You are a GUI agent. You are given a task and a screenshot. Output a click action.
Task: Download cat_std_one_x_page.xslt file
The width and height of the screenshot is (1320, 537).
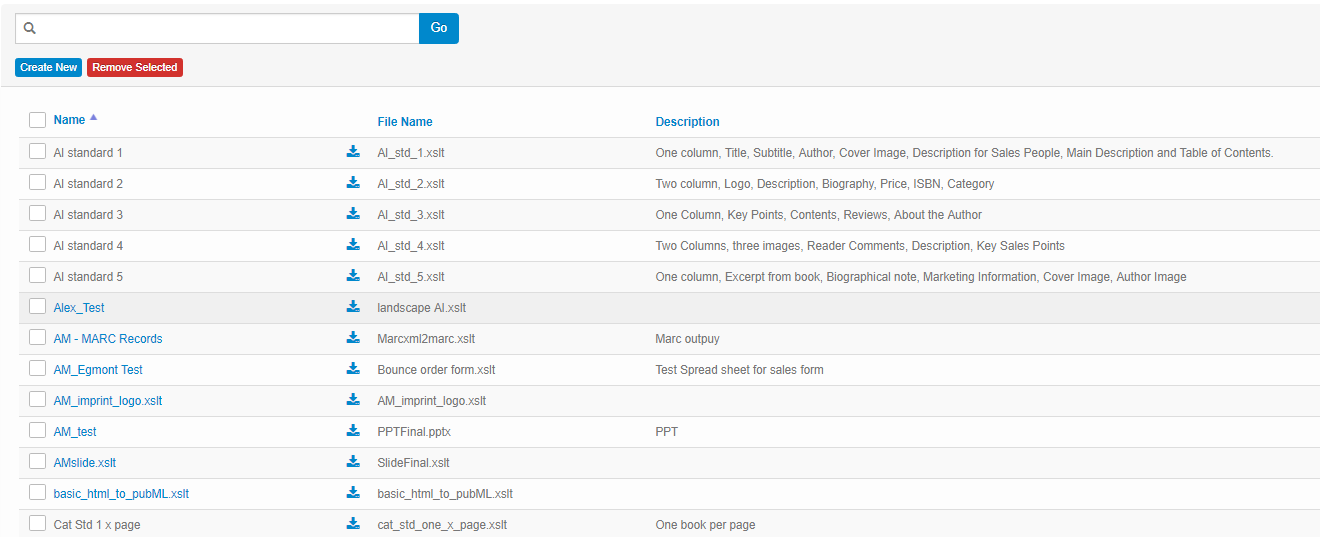(x=353, y=524)
